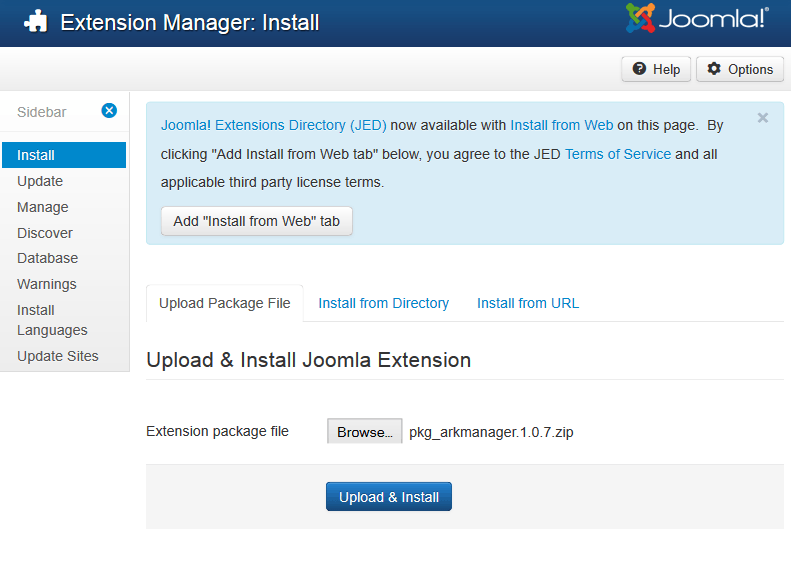Select Discover in the sidebar

(x=45, y=233)
